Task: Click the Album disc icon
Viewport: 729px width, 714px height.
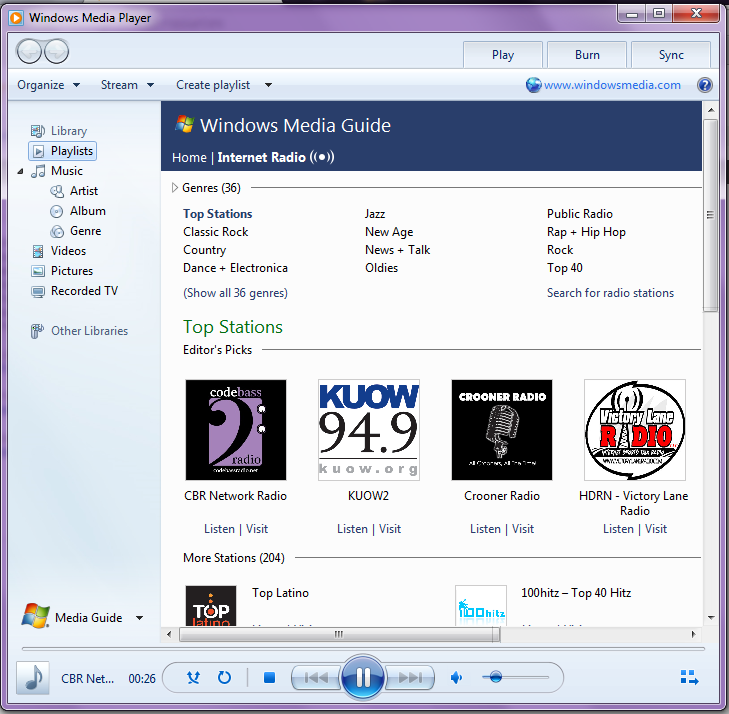Action: 56,212
